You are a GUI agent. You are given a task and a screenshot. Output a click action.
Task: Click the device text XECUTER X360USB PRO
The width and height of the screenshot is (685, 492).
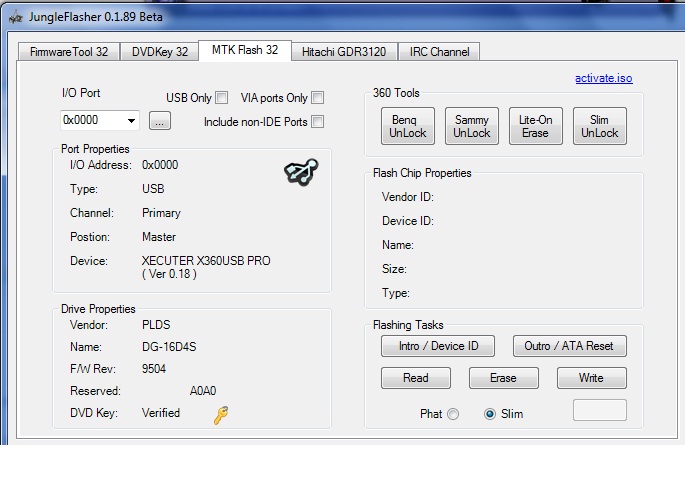tap(206, 261)
